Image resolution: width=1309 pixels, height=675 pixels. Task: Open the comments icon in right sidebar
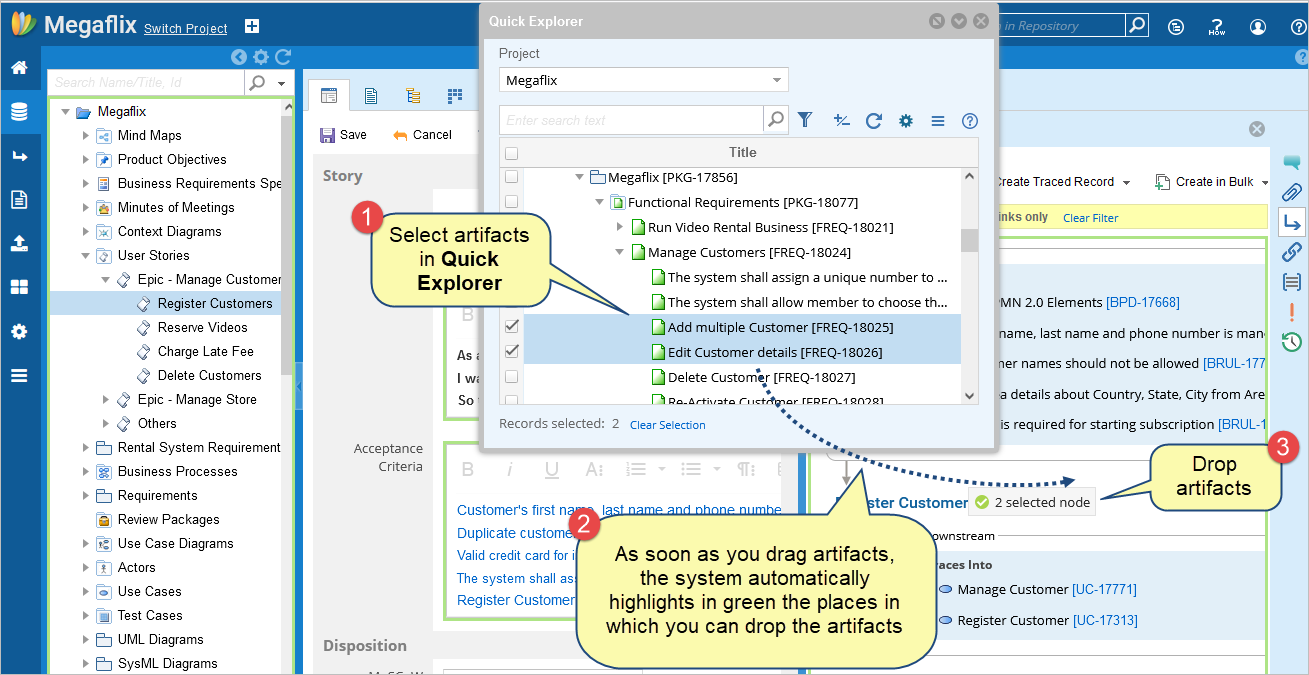(1291, 163)
